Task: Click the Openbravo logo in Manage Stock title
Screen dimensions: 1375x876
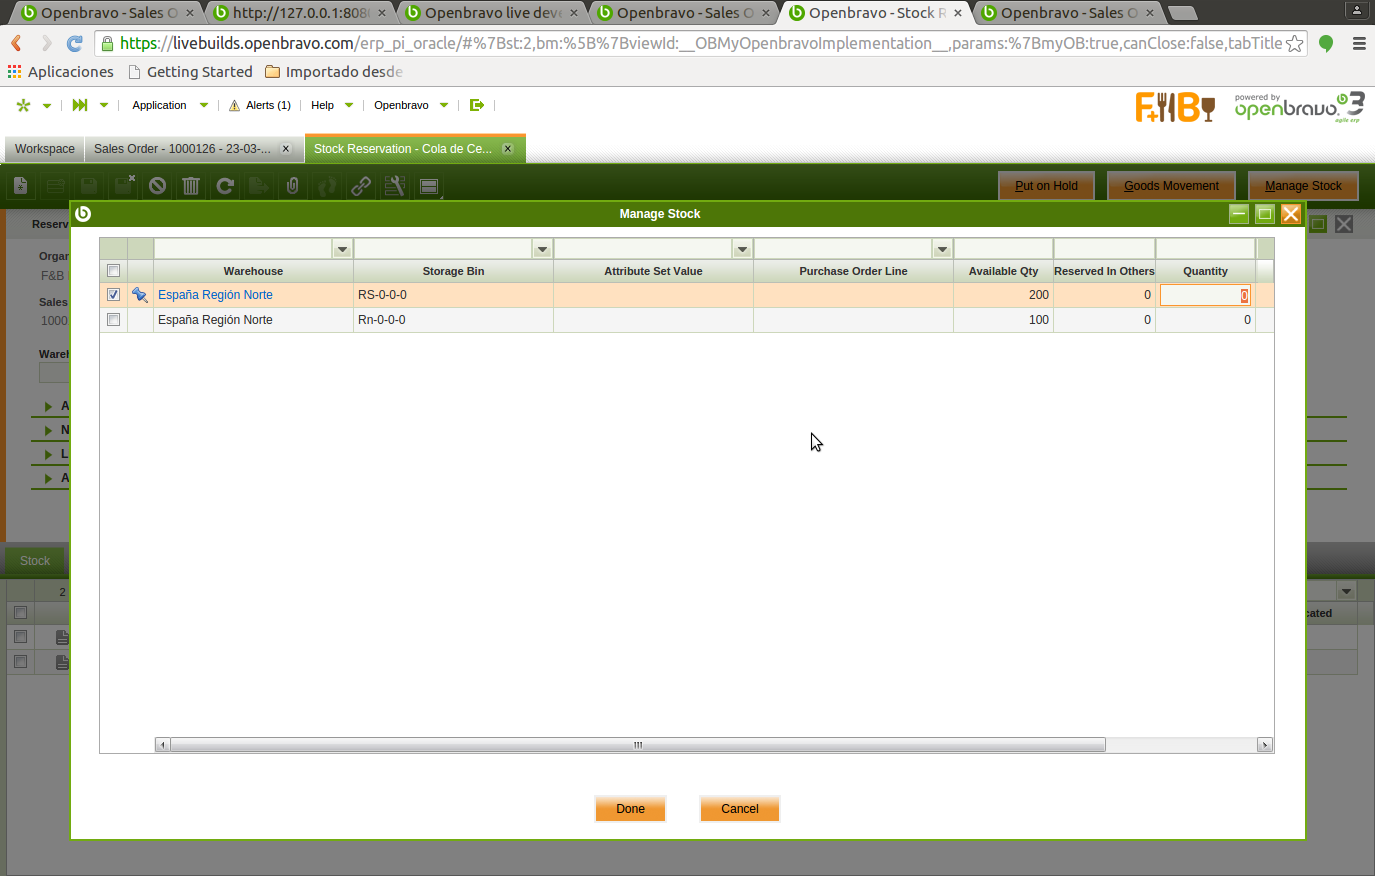Action: tap(83, 213)
